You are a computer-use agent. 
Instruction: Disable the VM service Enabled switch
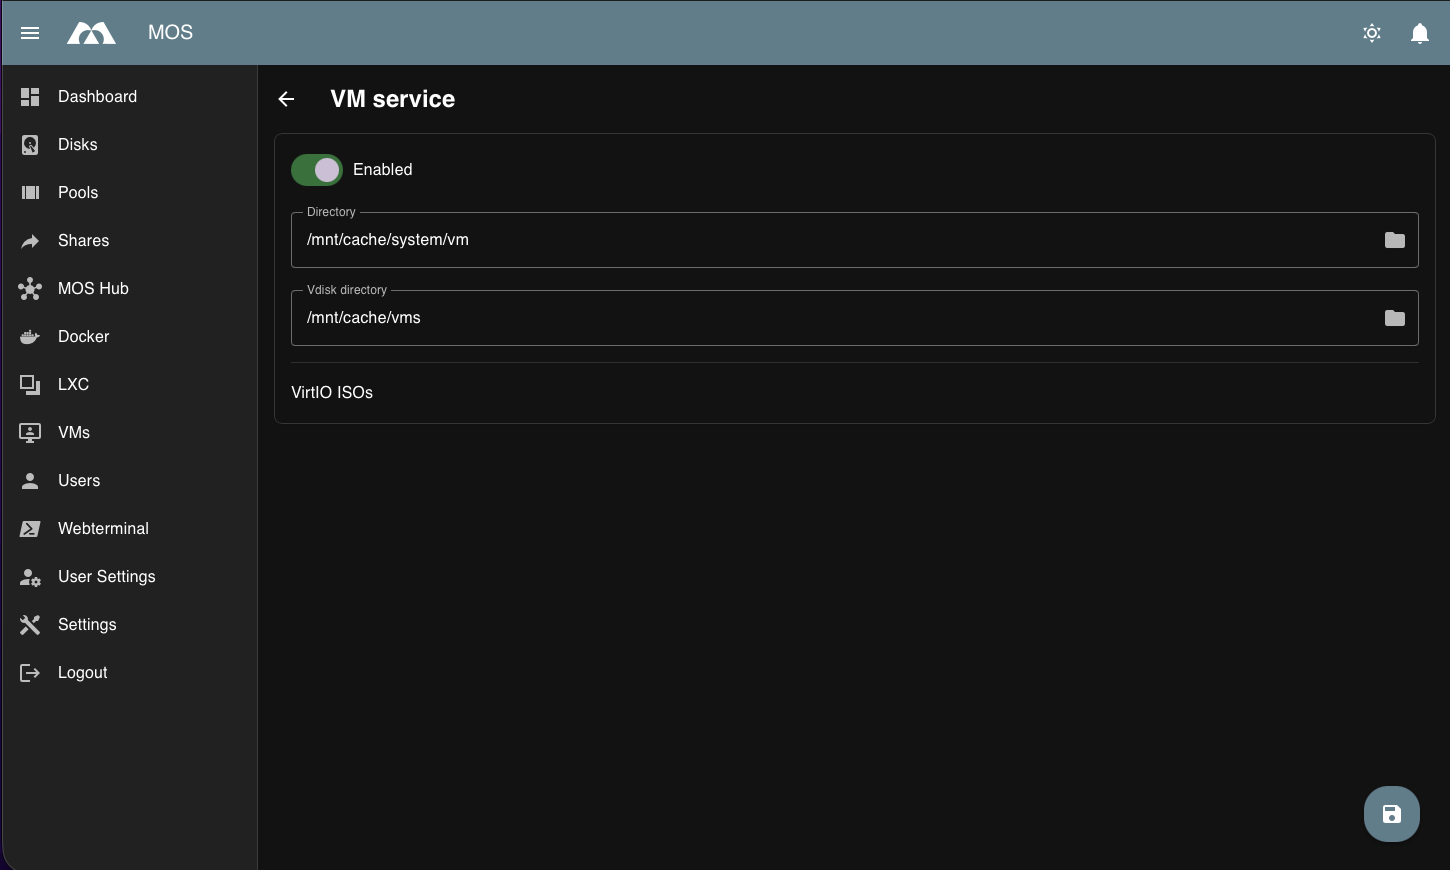tap(316, 169)
